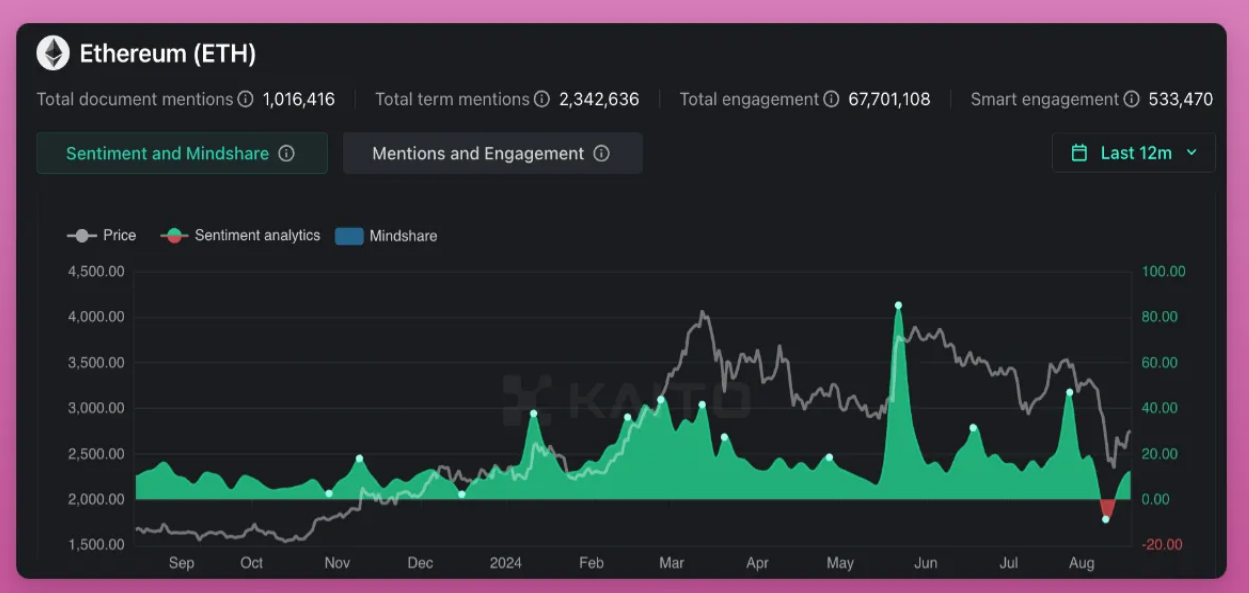This screenshot has width=1249, height=593.
Task: Click info icon next to Total engagement
Action: click(830, 99)
